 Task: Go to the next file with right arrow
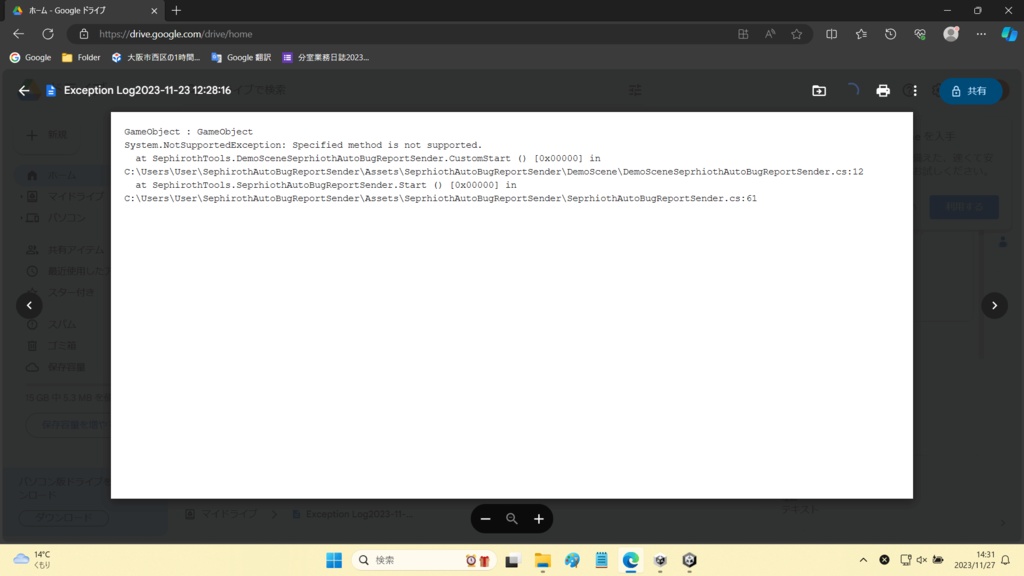pyautogui.click(x=994, y=305)
